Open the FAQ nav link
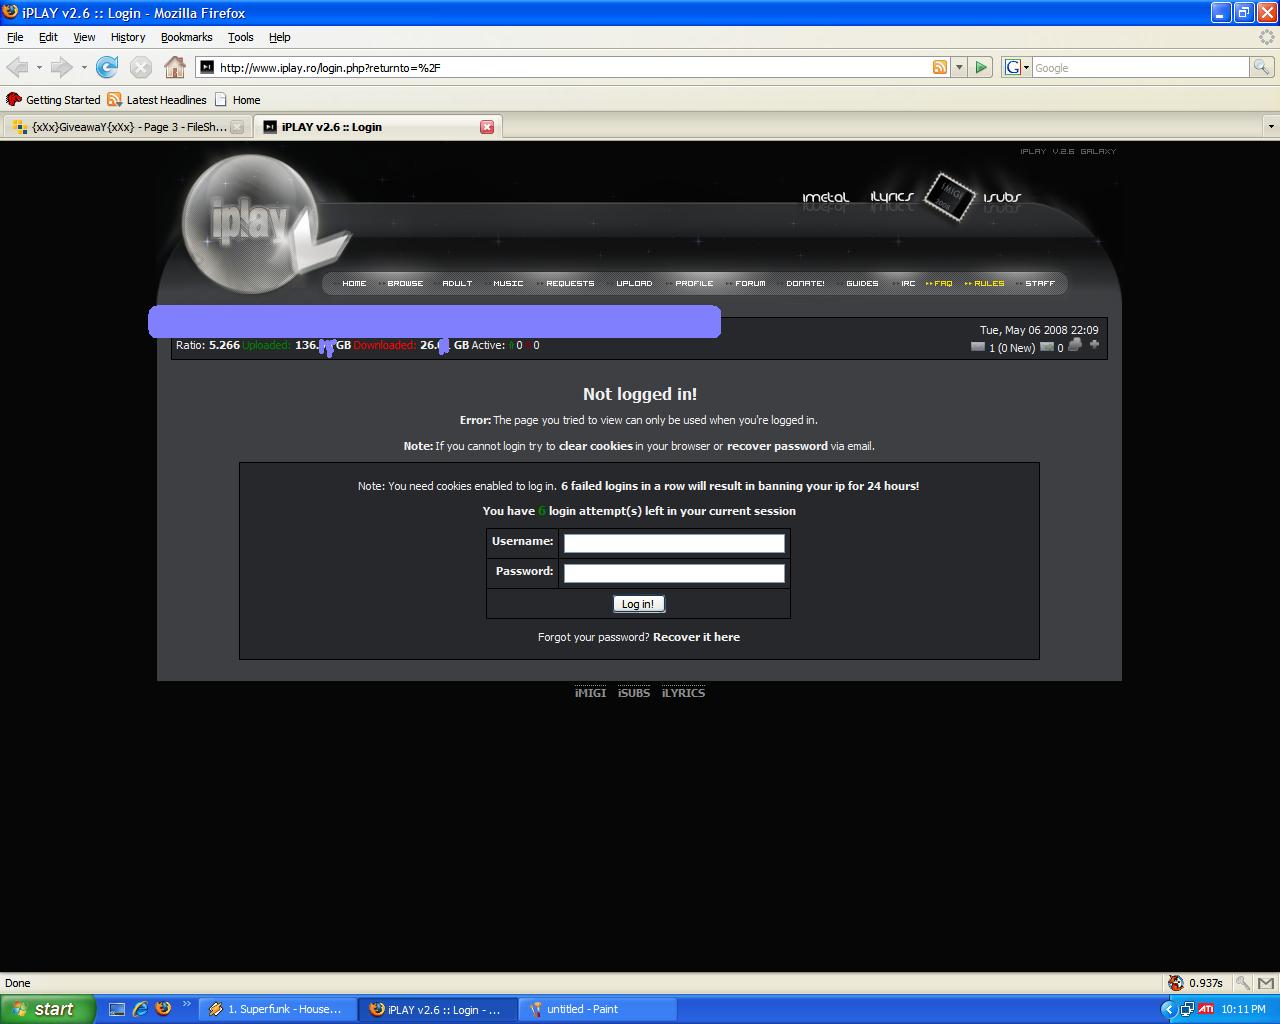This screenshot has height=1024, width=1280. click(x=943, y=283)
